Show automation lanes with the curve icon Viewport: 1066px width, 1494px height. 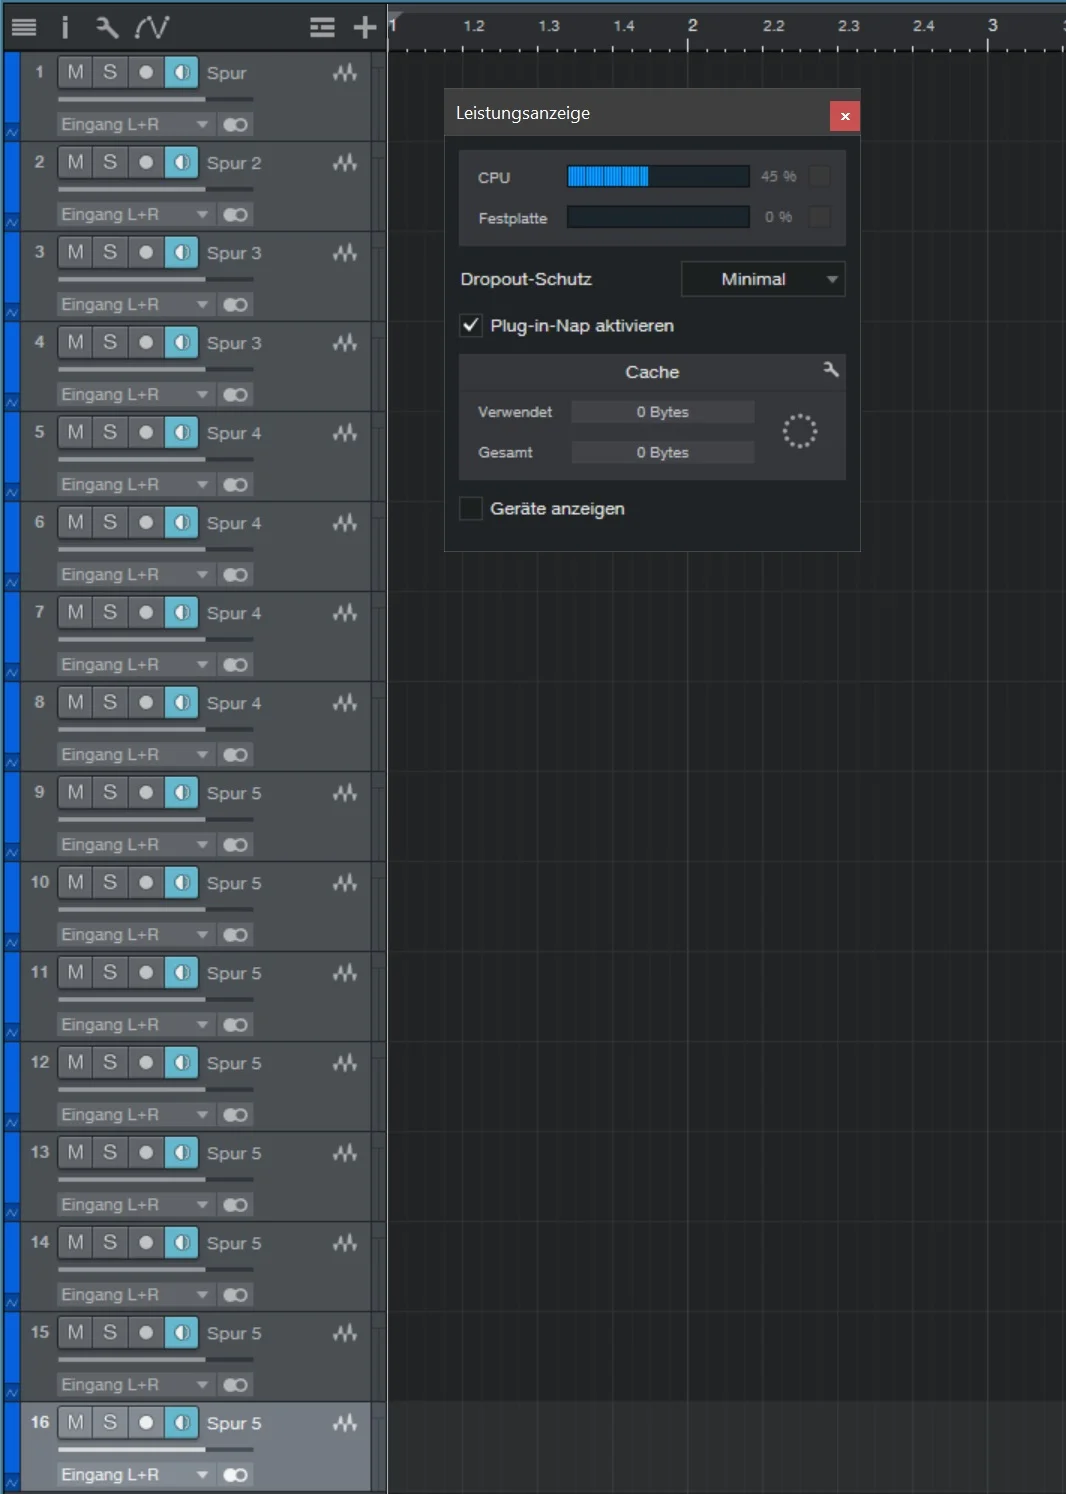coord(152,27)
